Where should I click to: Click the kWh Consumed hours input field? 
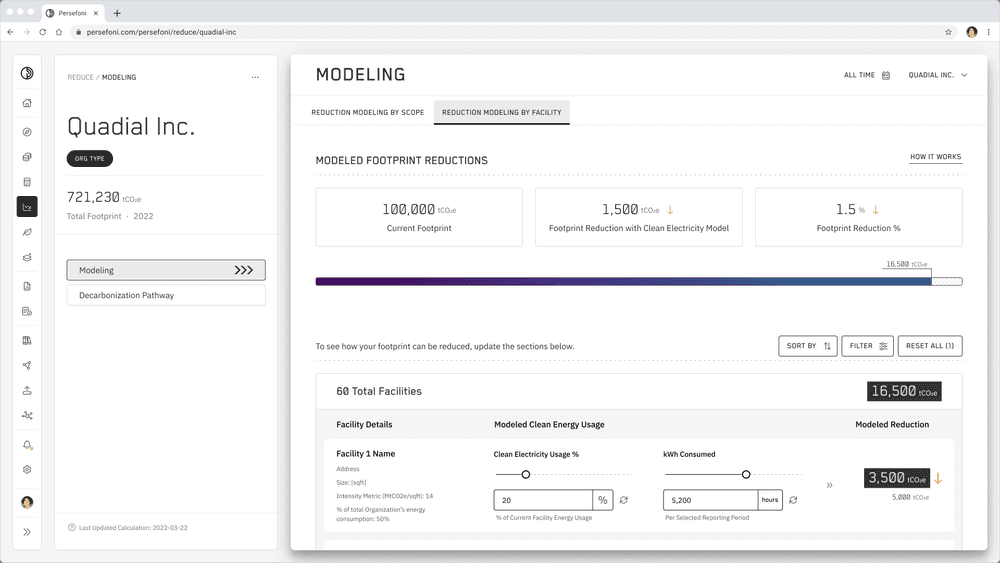click(710, 500)
